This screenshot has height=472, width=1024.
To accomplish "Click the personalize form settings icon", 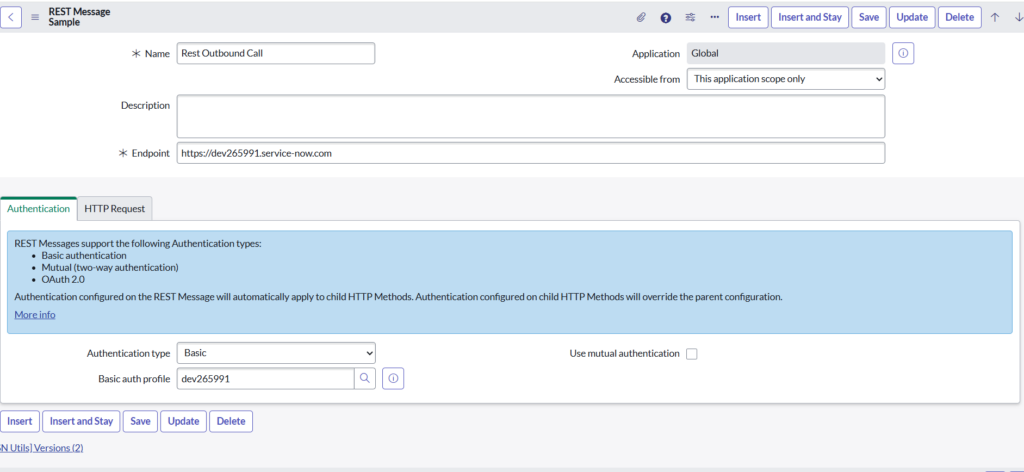I will (690, 17).
